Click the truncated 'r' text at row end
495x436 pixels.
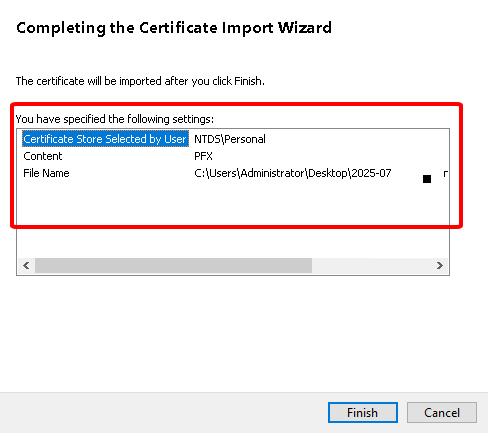(445, 173)
